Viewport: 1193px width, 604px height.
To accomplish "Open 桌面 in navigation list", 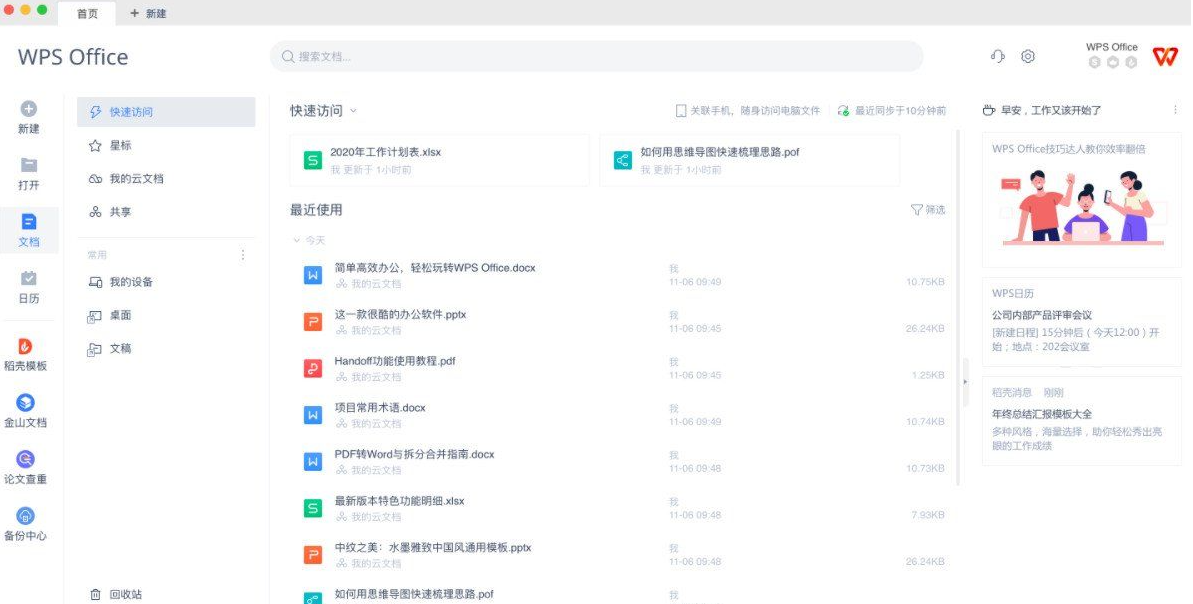I will tap(166, 315).
